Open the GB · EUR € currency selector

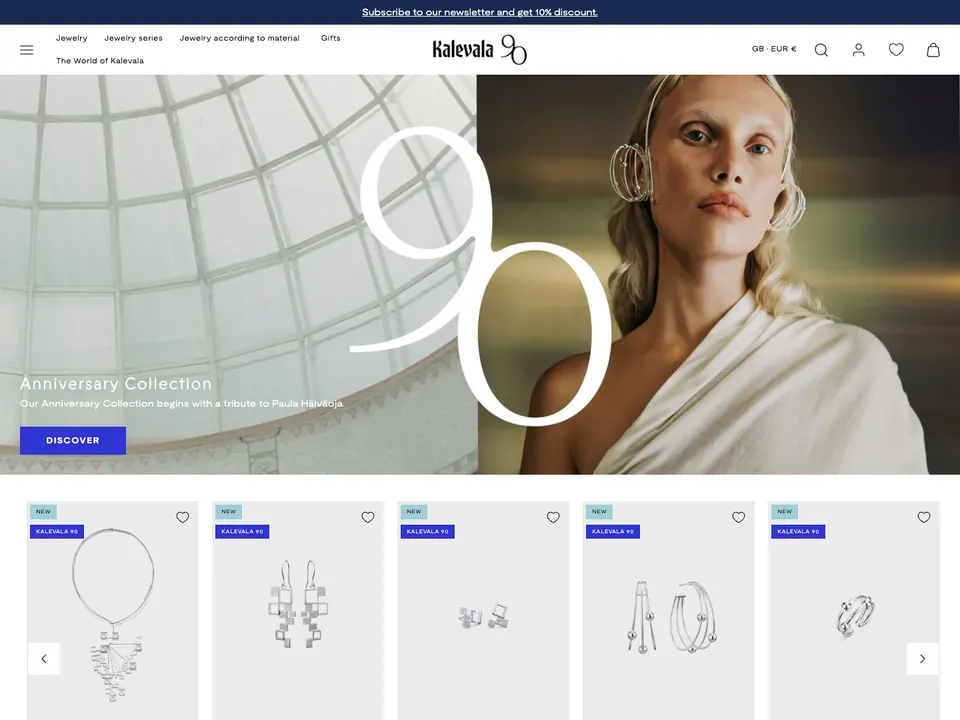(x=774, y=49)
